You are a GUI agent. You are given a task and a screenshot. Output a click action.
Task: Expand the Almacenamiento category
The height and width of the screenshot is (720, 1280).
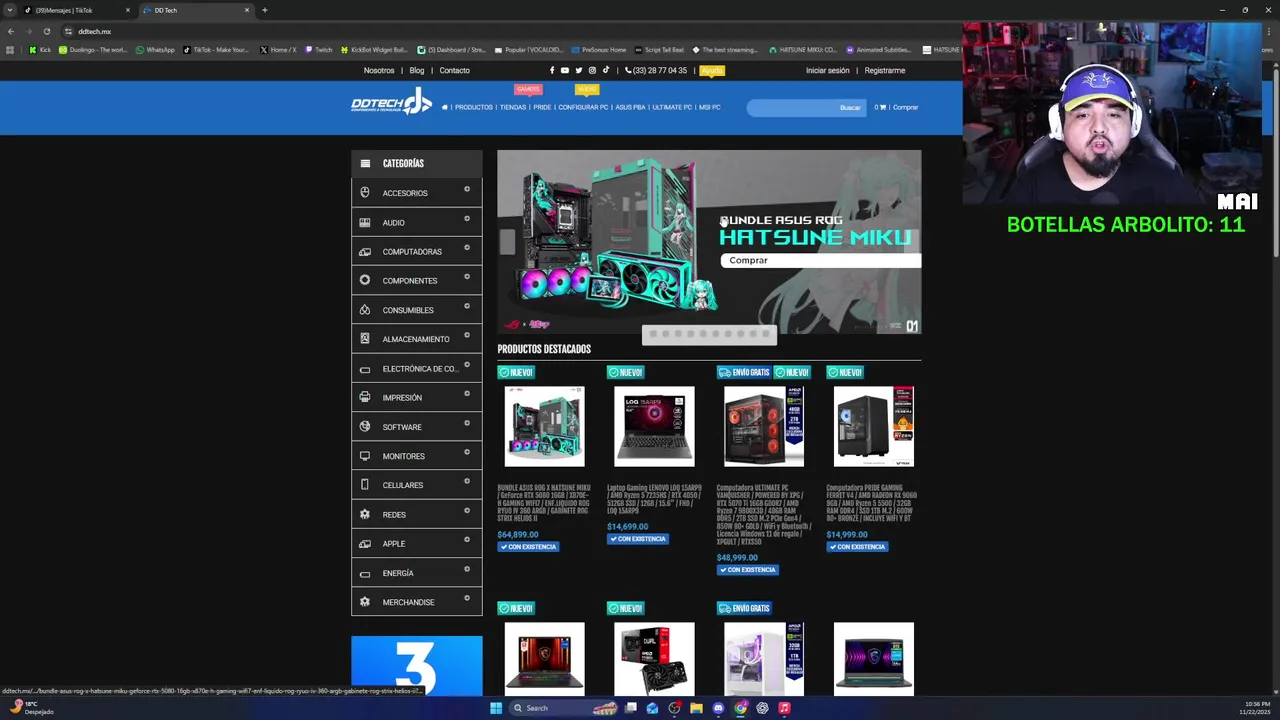[466, 336]
